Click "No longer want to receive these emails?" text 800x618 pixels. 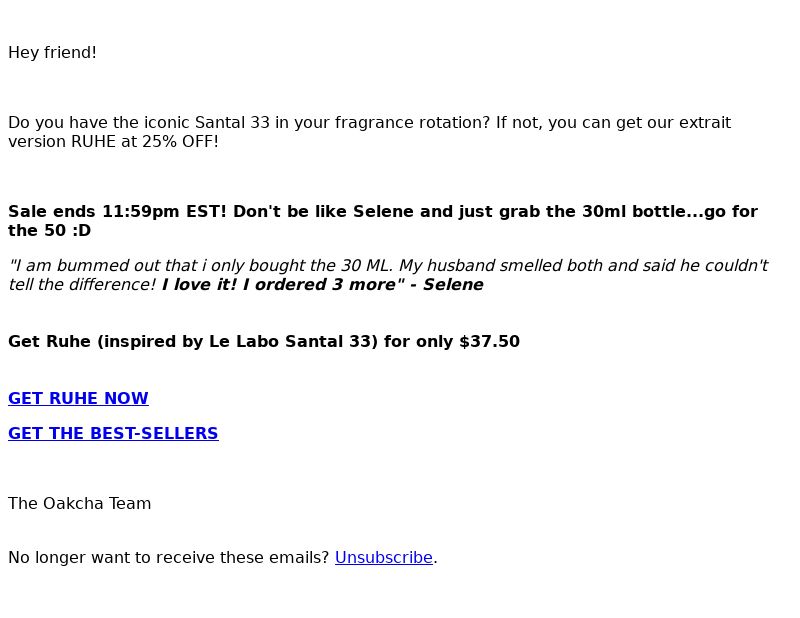[x=169, y=557]
